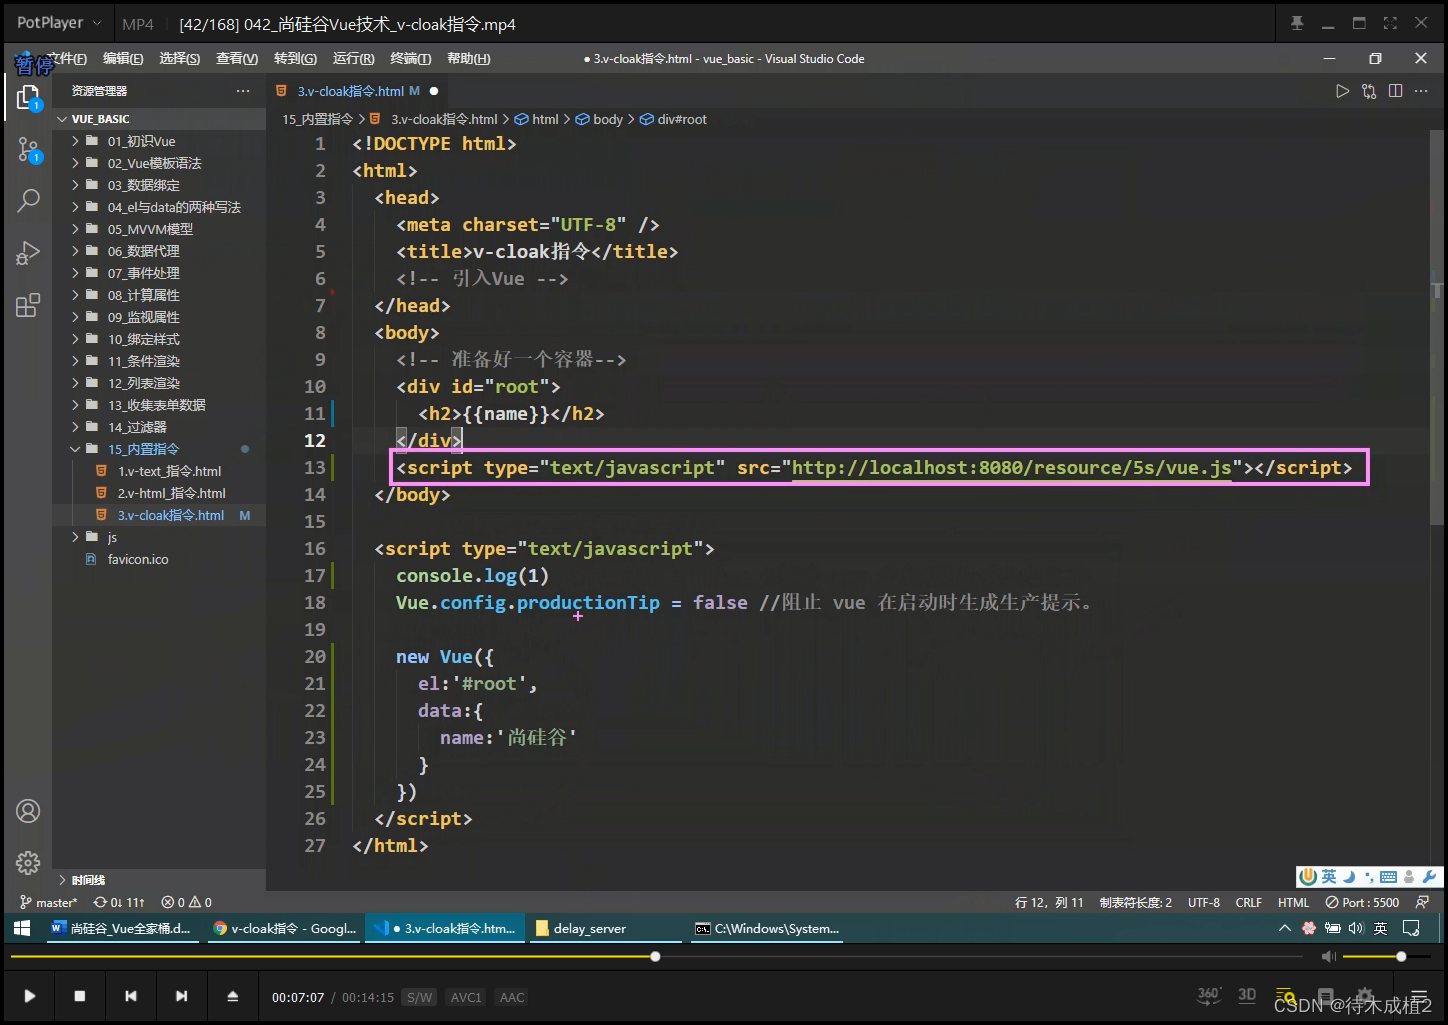This screenshot has height=1025, width=1448.
Task: Switch to Chrome v-cloak taskbar window
Action: click(x=285, y=928)
